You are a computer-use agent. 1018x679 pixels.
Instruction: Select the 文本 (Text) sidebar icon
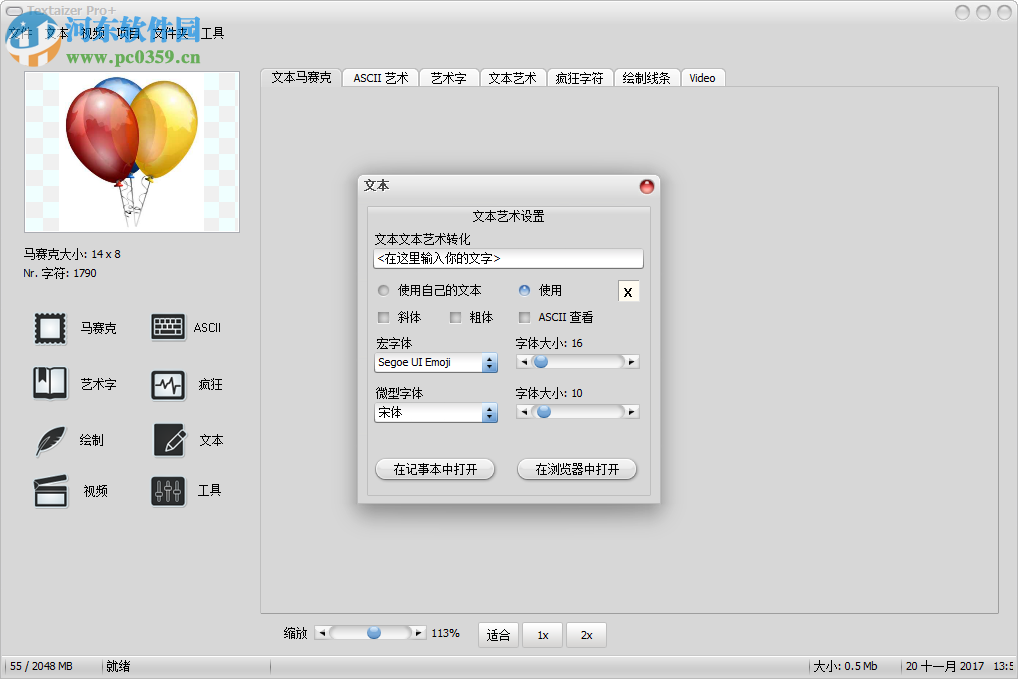(167, 440)
